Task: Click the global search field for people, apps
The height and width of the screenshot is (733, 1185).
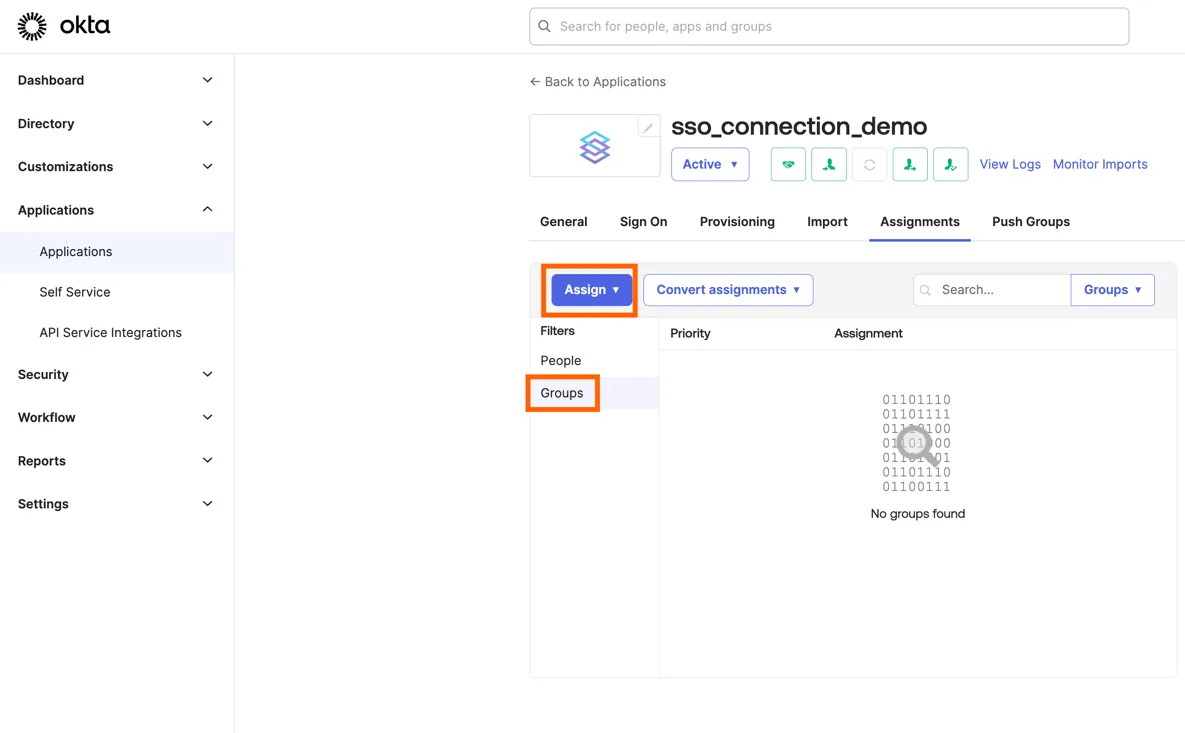Action: (x=829, y=26)
